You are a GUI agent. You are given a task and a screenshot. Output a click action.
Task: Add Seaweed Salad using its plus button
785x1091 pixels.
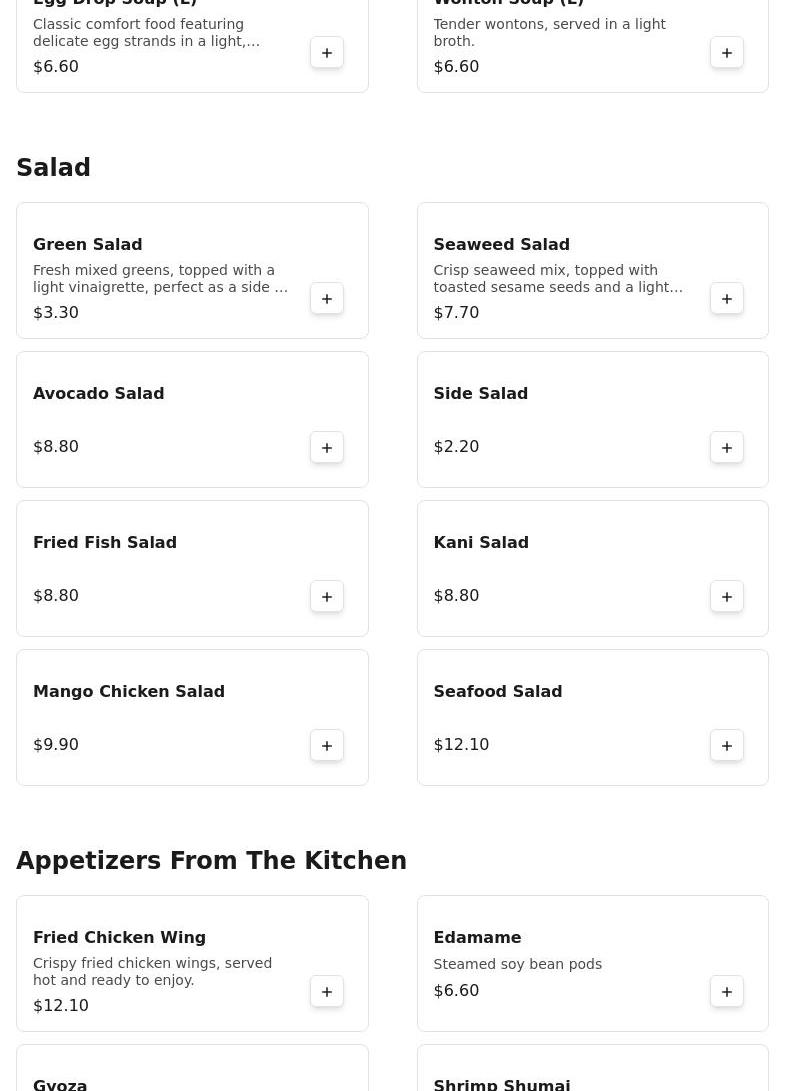tap(727, 298)
